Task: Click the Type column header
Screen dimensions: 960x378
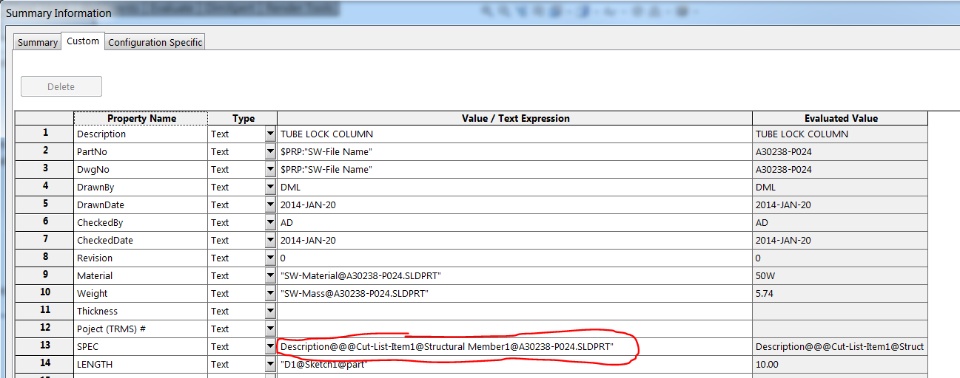Action: tap(243, 118)
